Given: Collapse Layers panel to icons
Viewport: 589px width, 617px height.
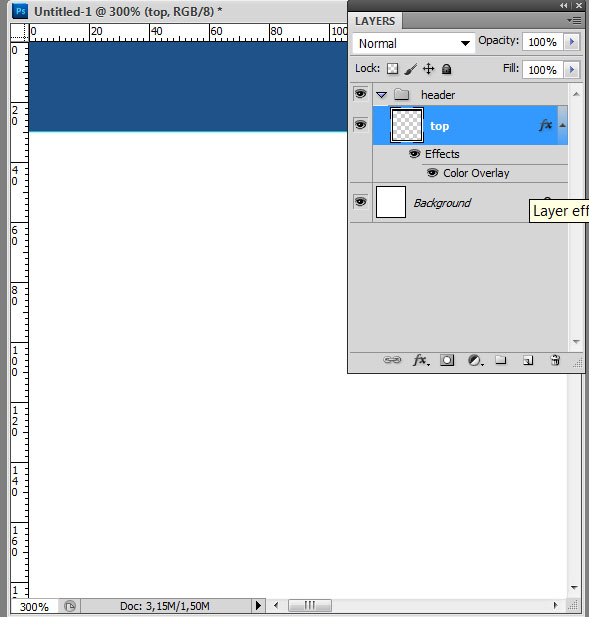Looking at the screenshot, I should [563, 6].
